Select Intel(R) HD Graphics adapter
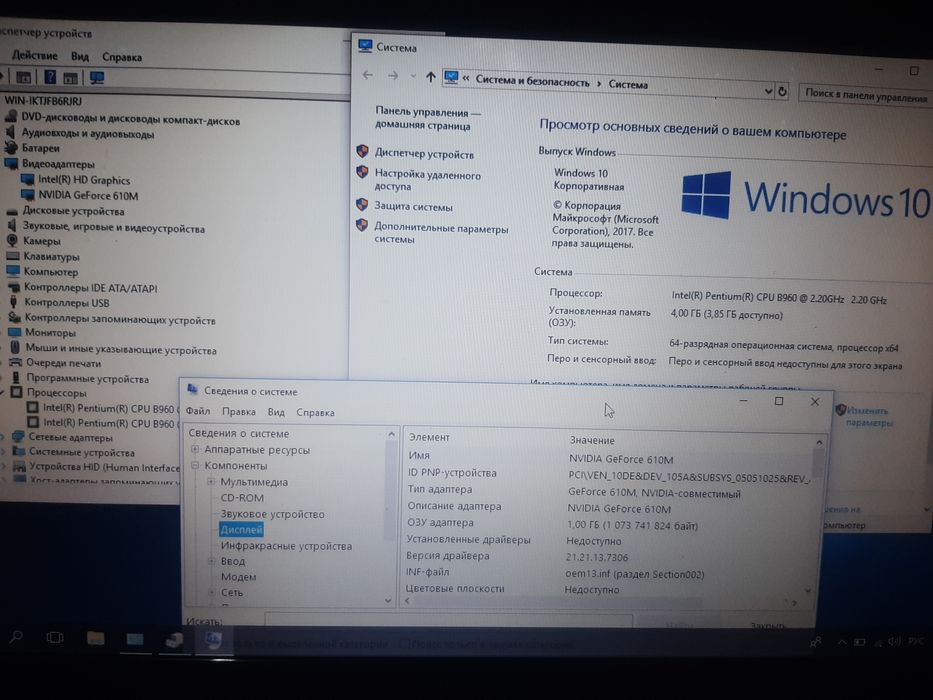The height and width of the screenshot is (700, 933). pos(84,180)
